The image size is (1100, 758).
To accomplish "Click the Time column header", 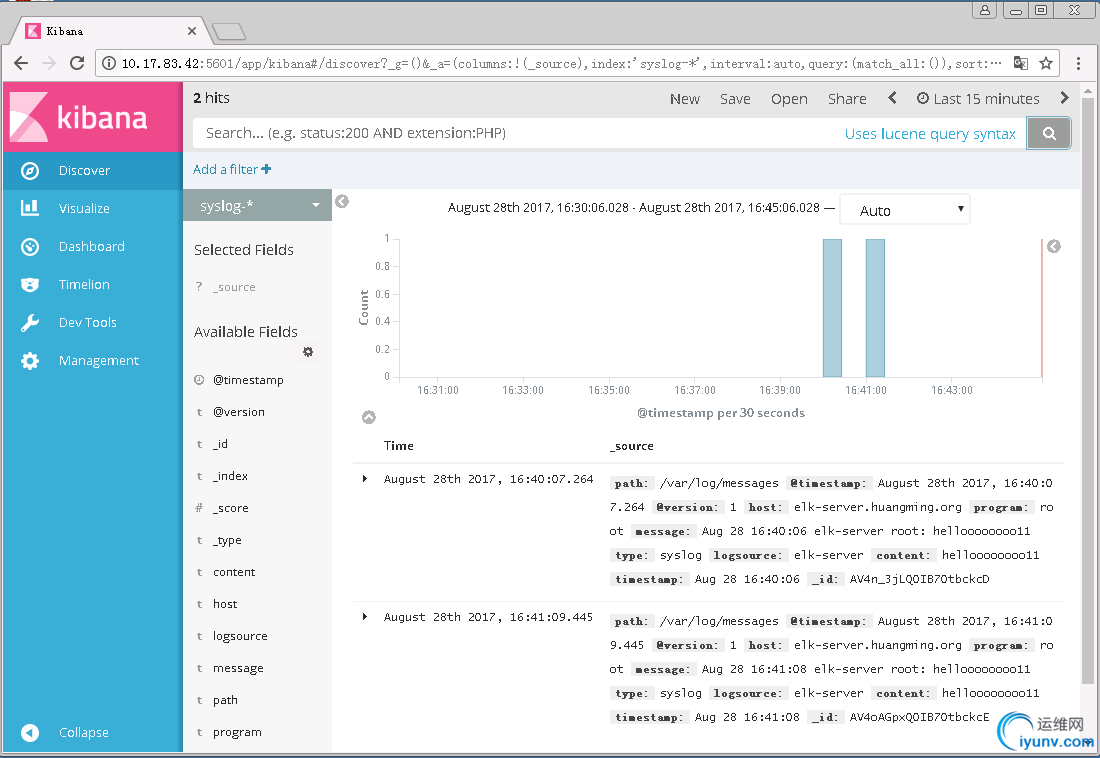I will (398, 446).
